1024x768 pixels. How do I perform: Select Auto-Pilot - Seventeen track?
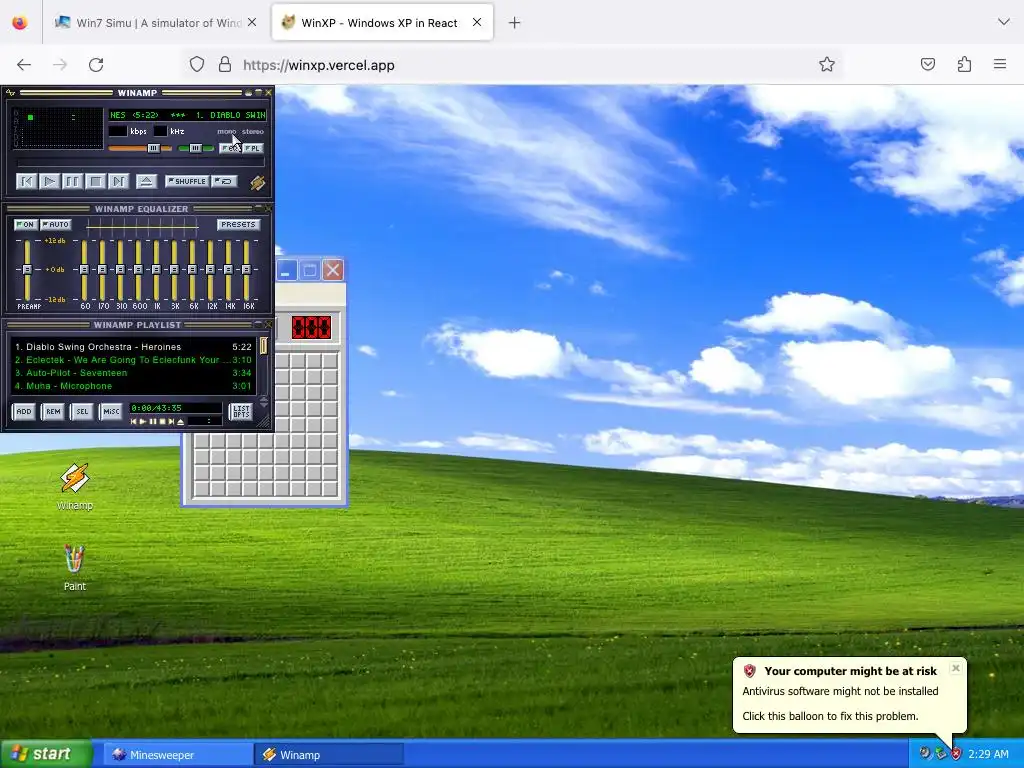click(x=133, y=373)
